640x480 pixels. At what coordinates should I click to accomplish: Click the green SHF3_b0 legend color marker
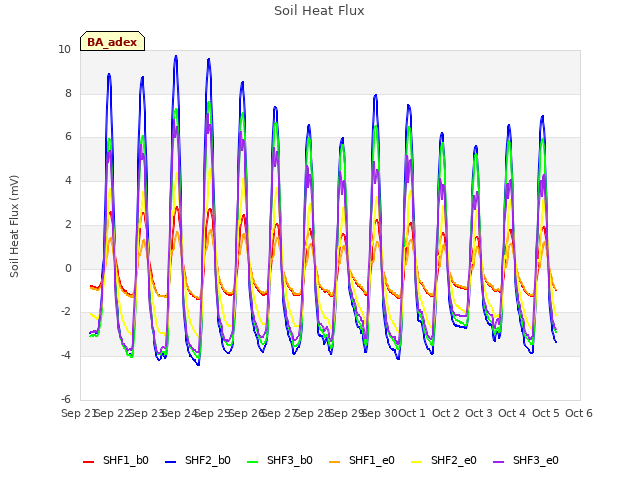pyautogui.click(x=253, y=462)
